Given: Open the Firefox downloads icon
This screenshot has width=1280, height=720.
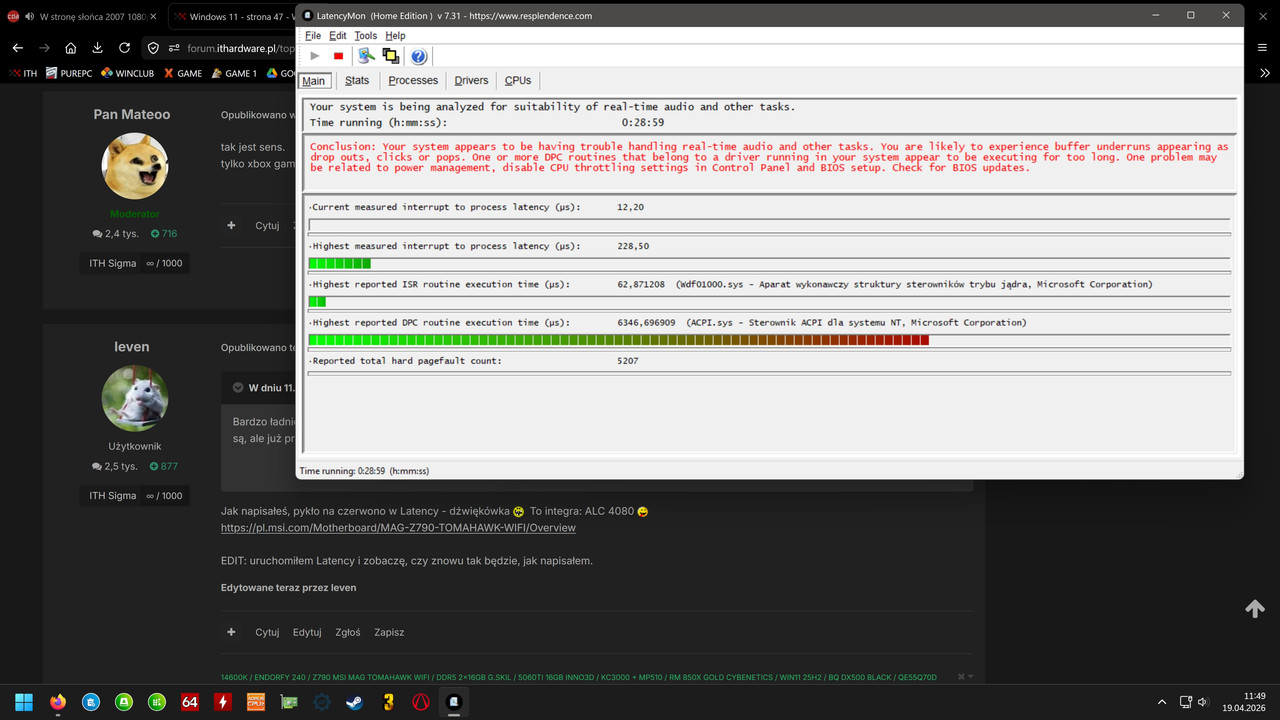Looking at the screenshot, I should (97, 47).
